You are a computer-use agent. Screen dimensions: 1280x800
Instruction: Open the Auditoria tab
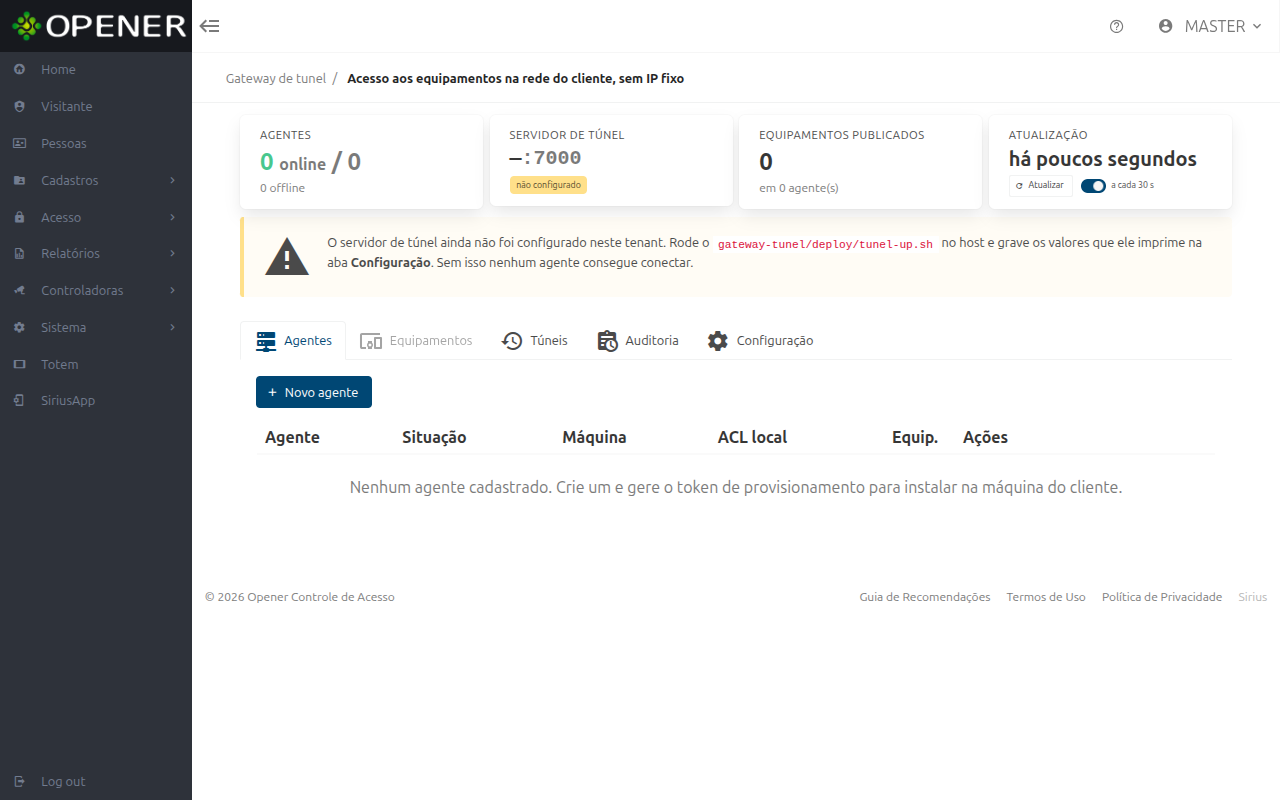tap(638, 341)
